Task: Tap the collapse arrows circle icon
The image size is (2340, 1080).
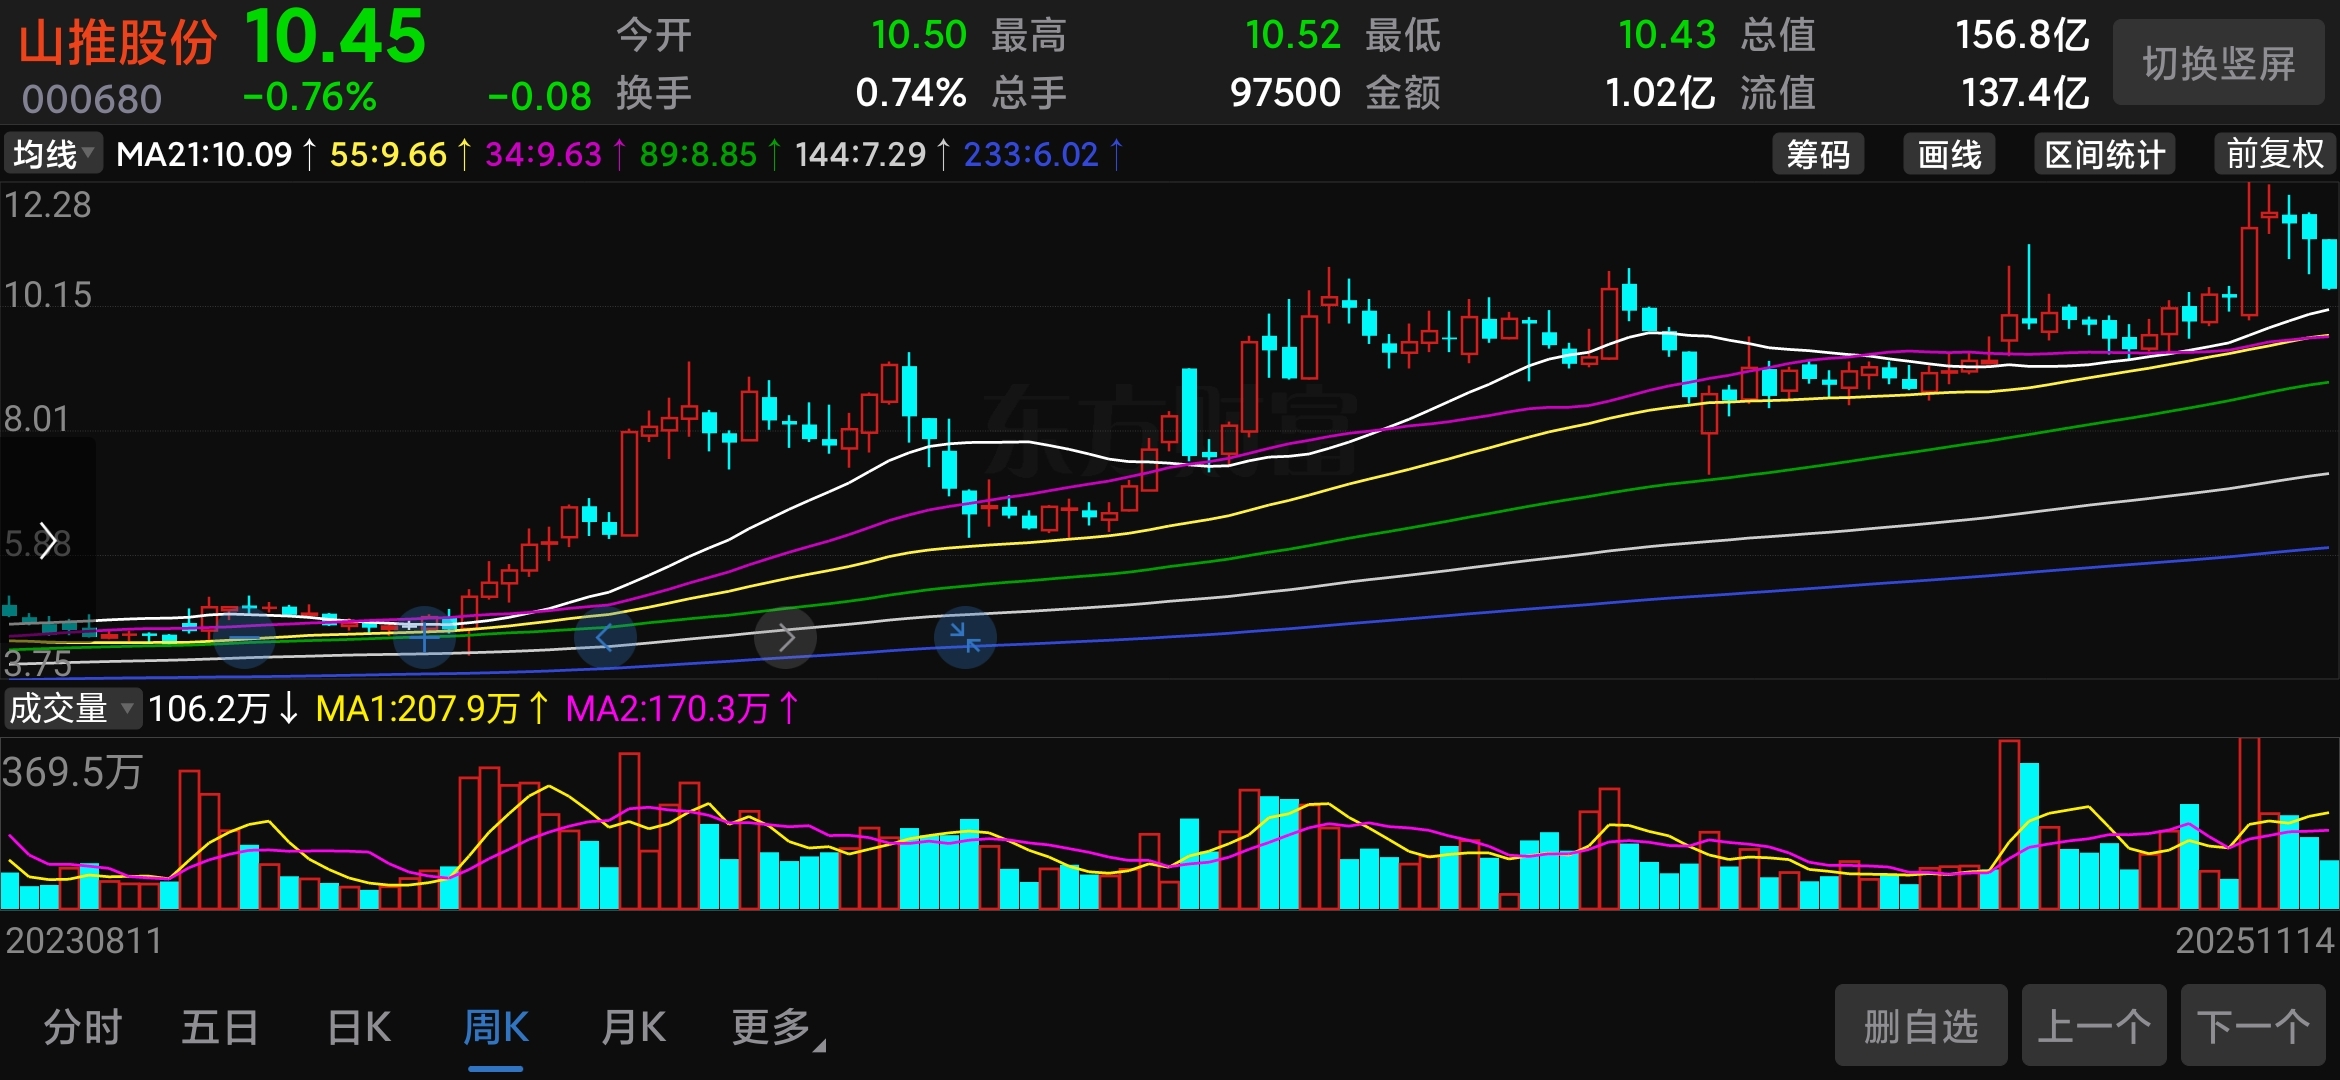Action: [x=965, y=637]
